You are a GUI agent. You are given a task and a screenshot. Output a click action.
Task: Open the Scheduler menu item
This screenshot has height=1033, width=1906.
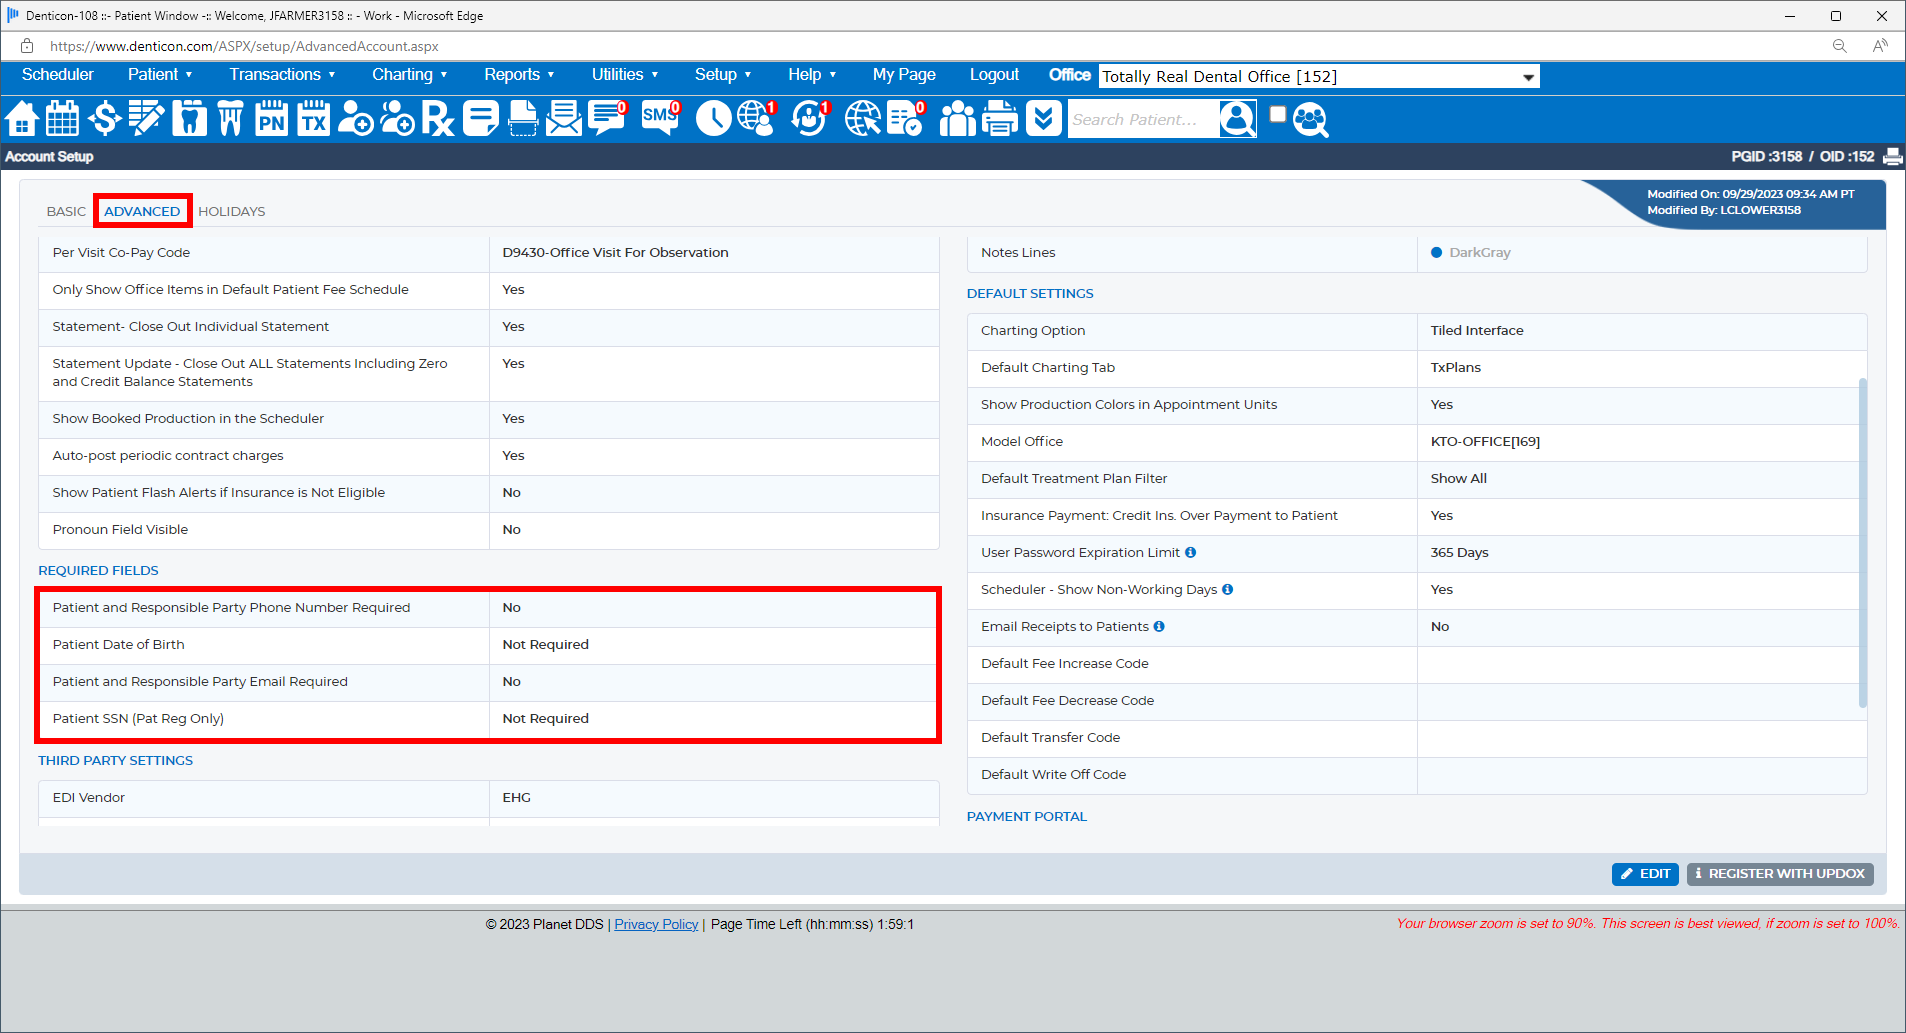[x=58, y=74]
